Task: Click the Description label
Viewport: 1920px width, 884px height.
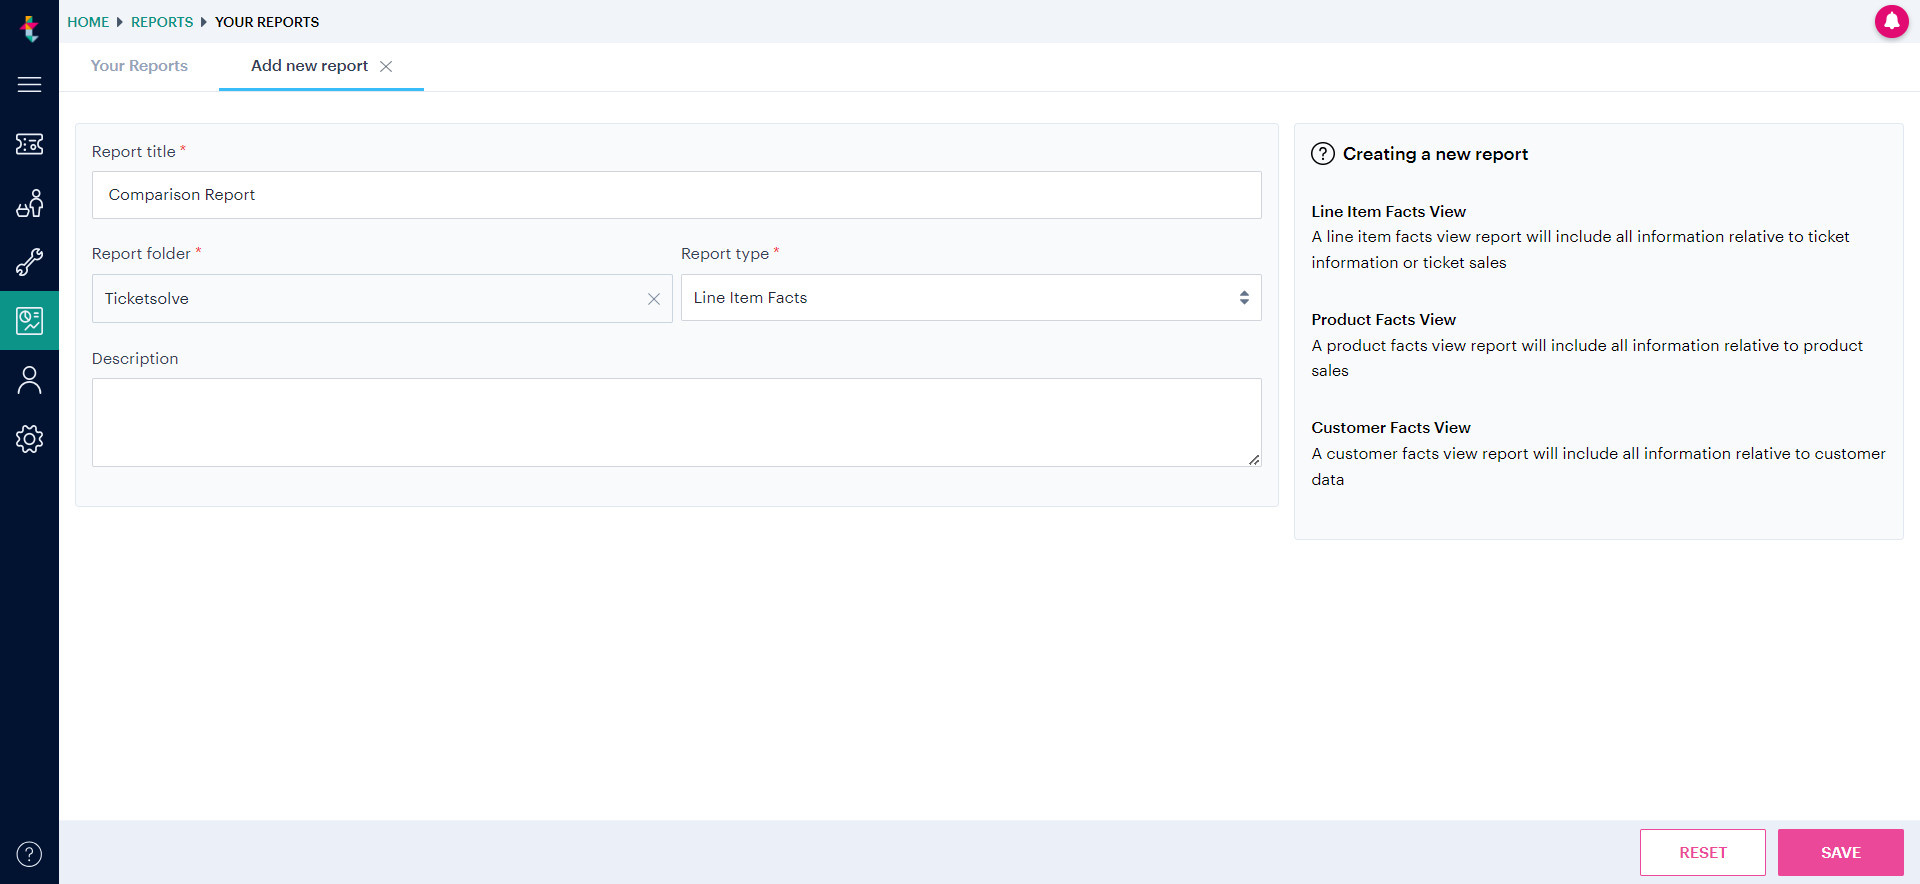Action: [135, 359]
